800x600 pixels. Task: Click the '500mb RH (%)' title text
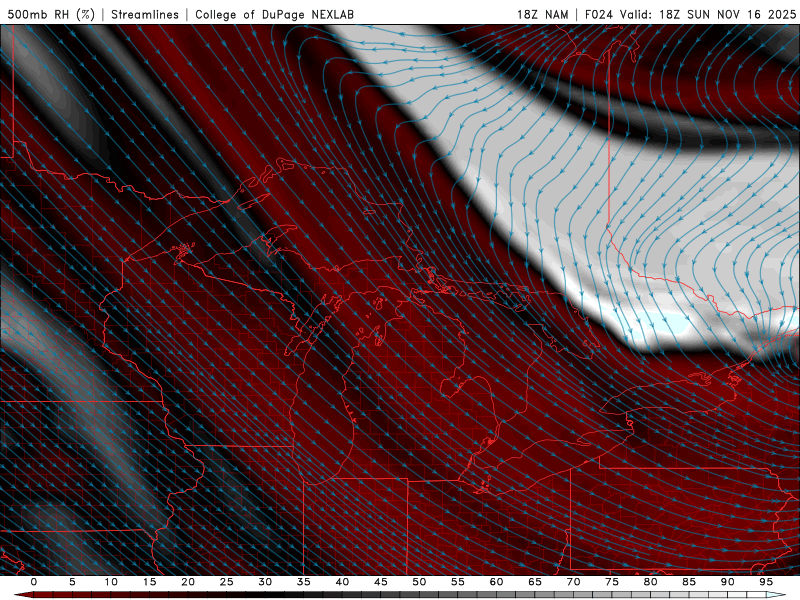coord(51,14)
